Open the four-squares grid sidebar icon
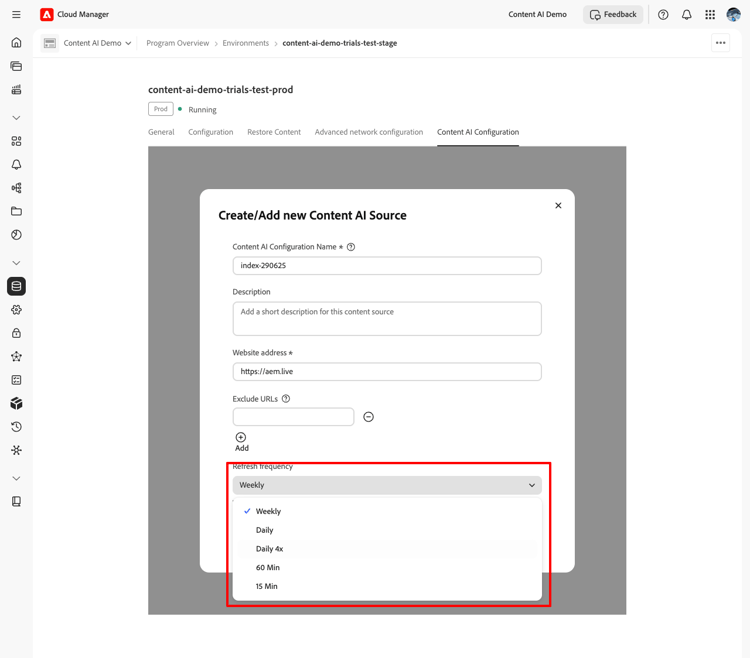This screenshot has width=750, height=658. (16, 141)
